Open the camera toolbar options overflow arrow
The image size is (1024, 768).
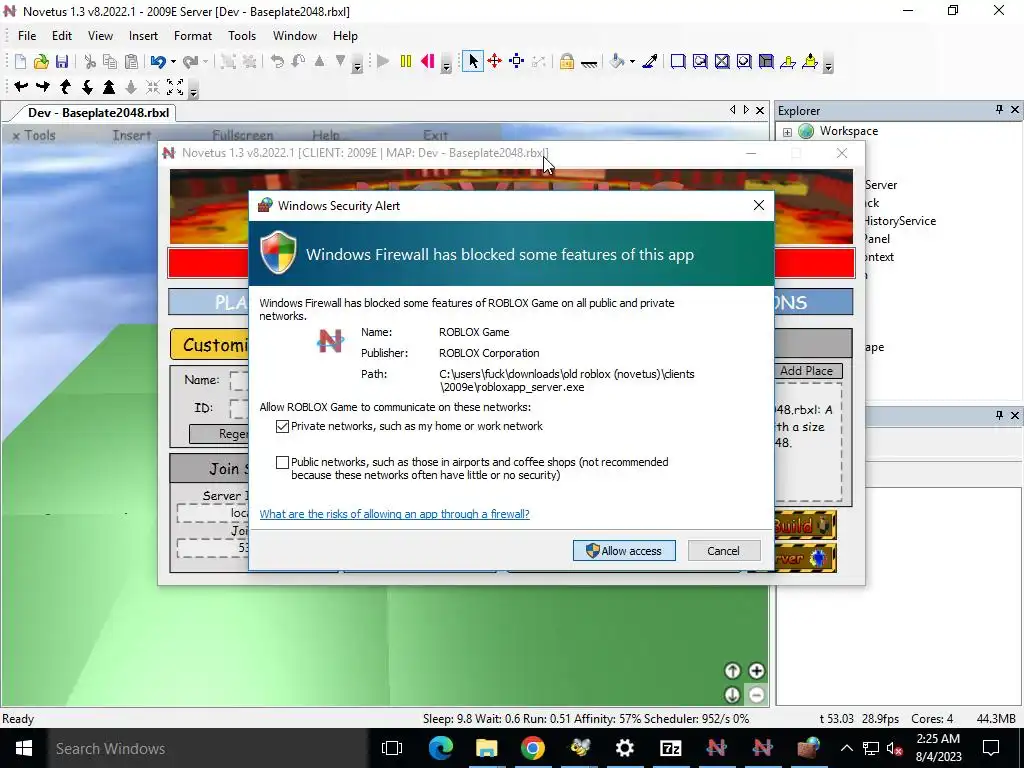click(193, 91)
